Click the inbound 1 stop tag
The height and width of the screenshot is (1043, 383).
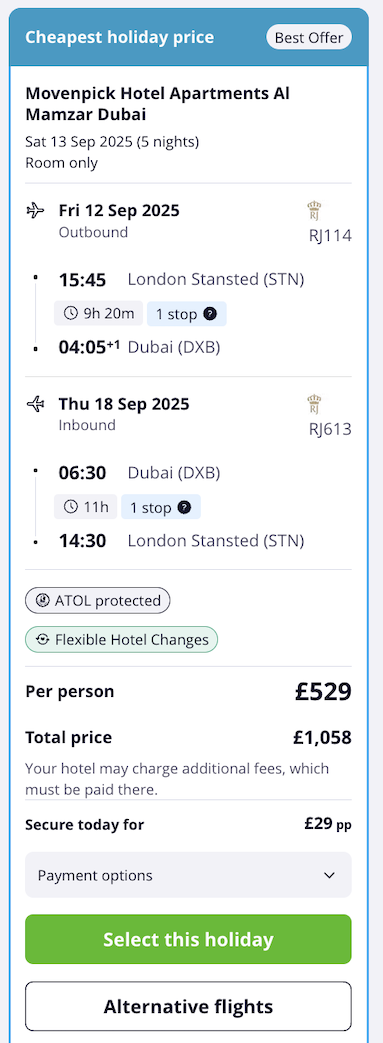tap(161, 508)
